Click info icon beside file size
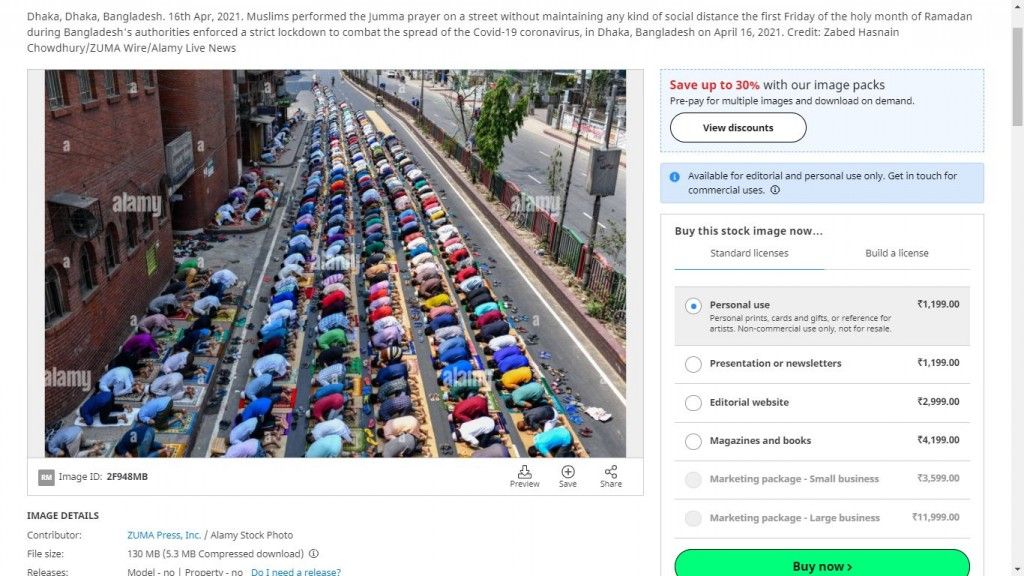The width and height of the screenshot is (1024, 576). pos(313,554)
